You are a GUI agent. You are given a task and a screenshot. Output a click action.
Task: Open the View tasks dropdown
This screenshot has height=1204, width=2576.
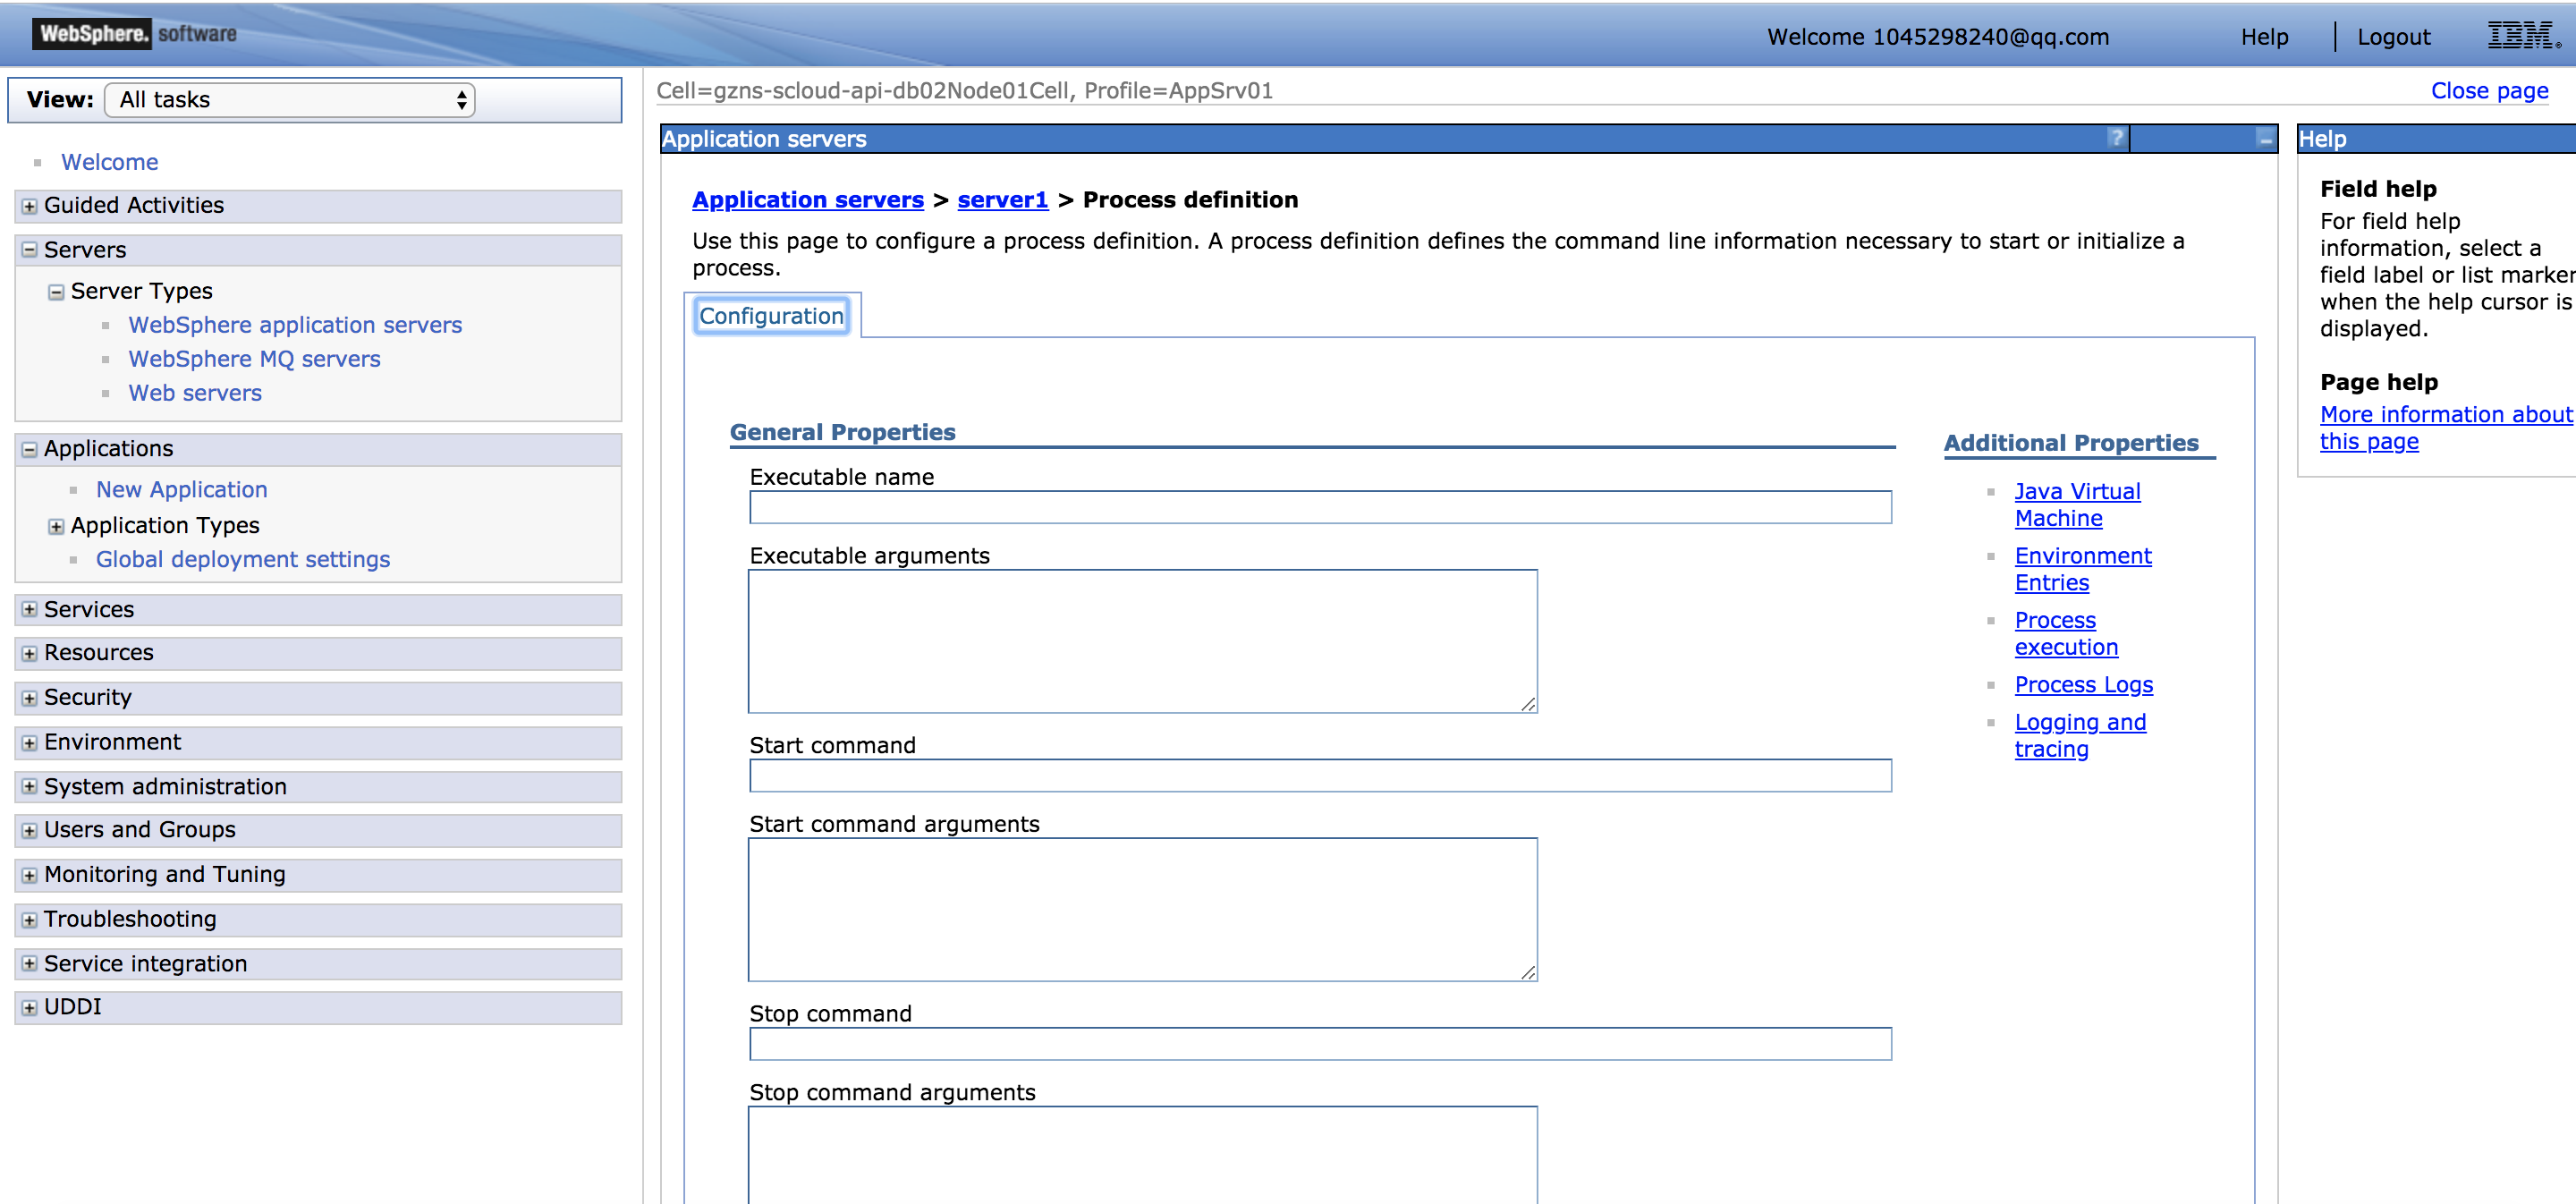(289, 100)
